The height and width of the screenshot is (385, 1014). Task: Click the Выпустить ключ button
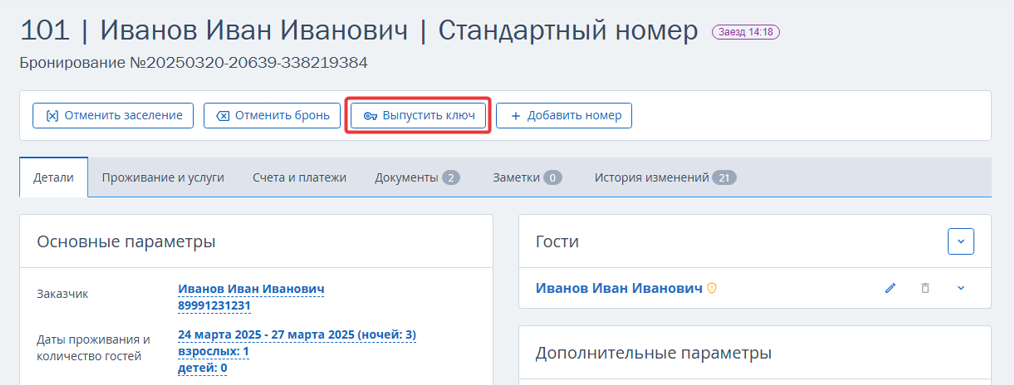(418, 116)
